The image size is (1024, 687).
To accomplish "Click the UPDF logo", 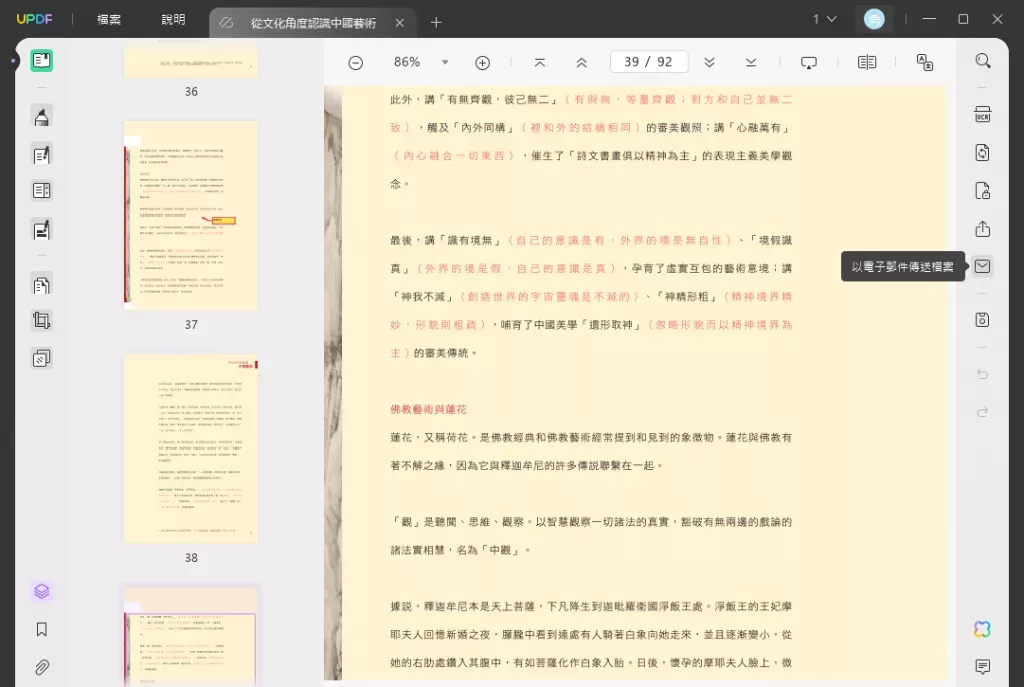I will point(34,20).
